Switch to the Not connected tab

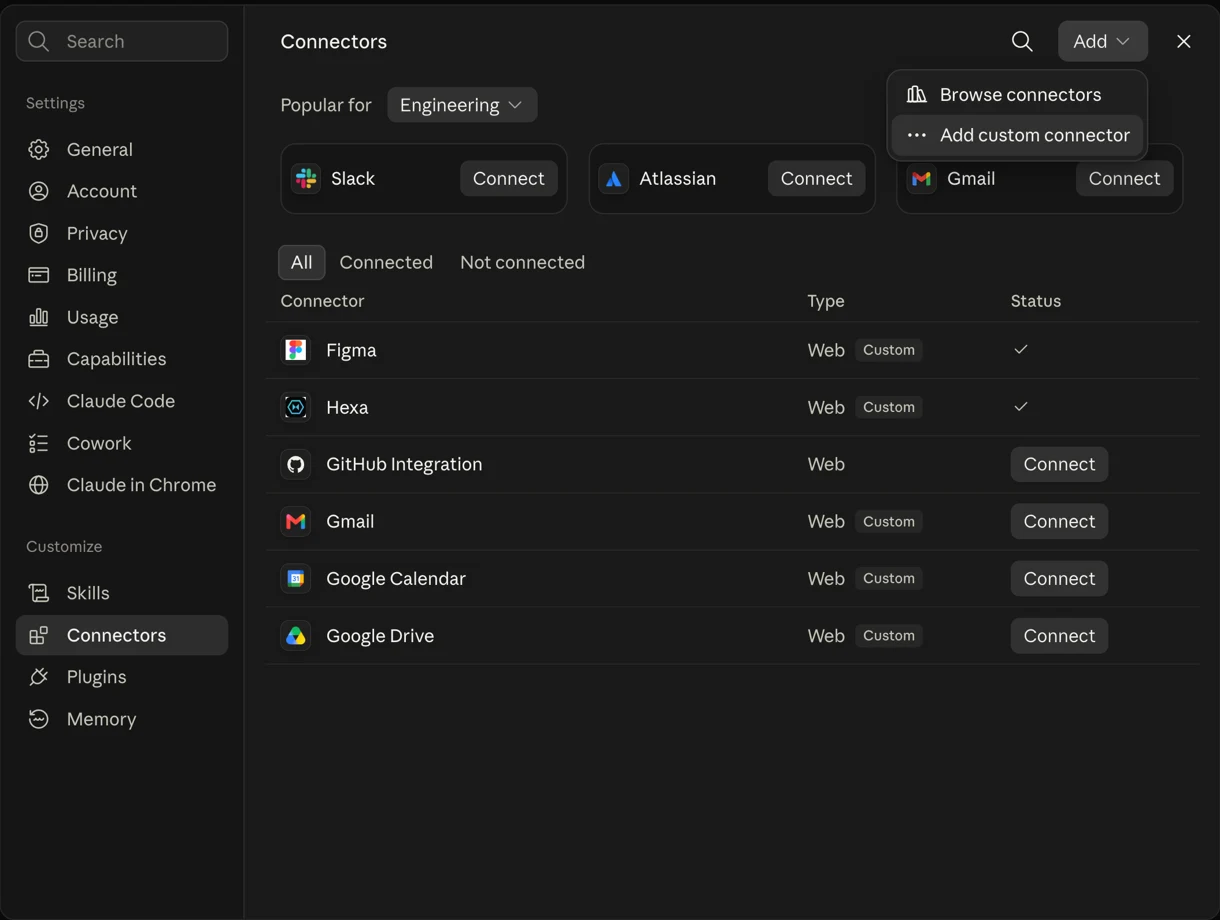(x=522, y=262)
